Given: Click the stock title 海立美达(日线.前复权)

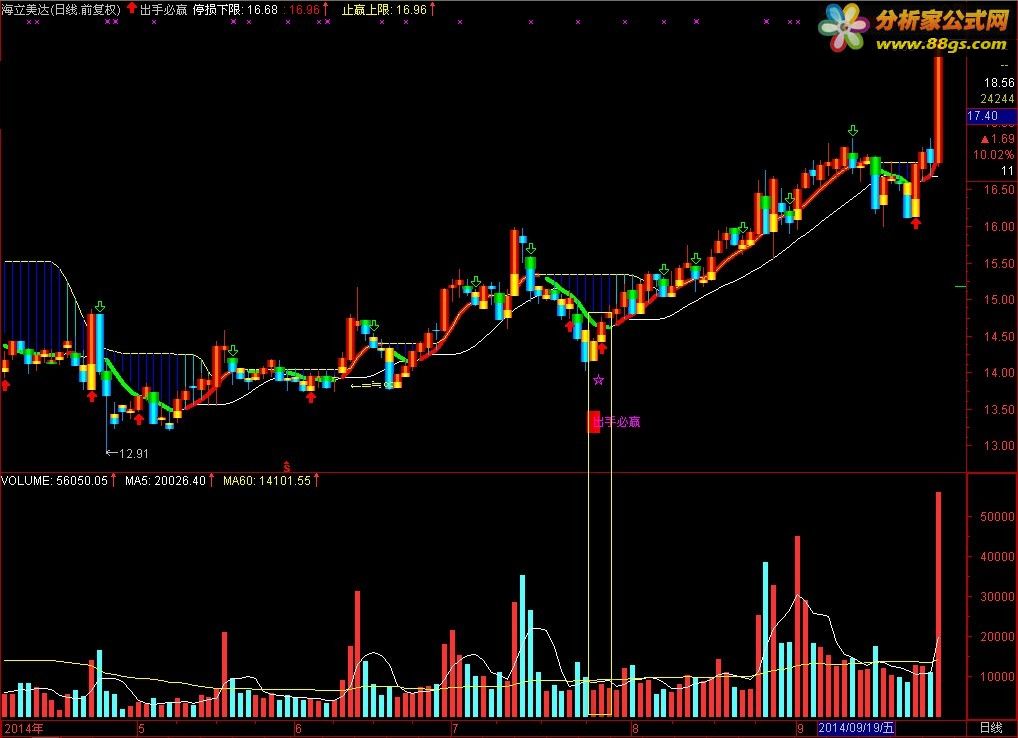Looking at the screenshot, I should point(61,10).
